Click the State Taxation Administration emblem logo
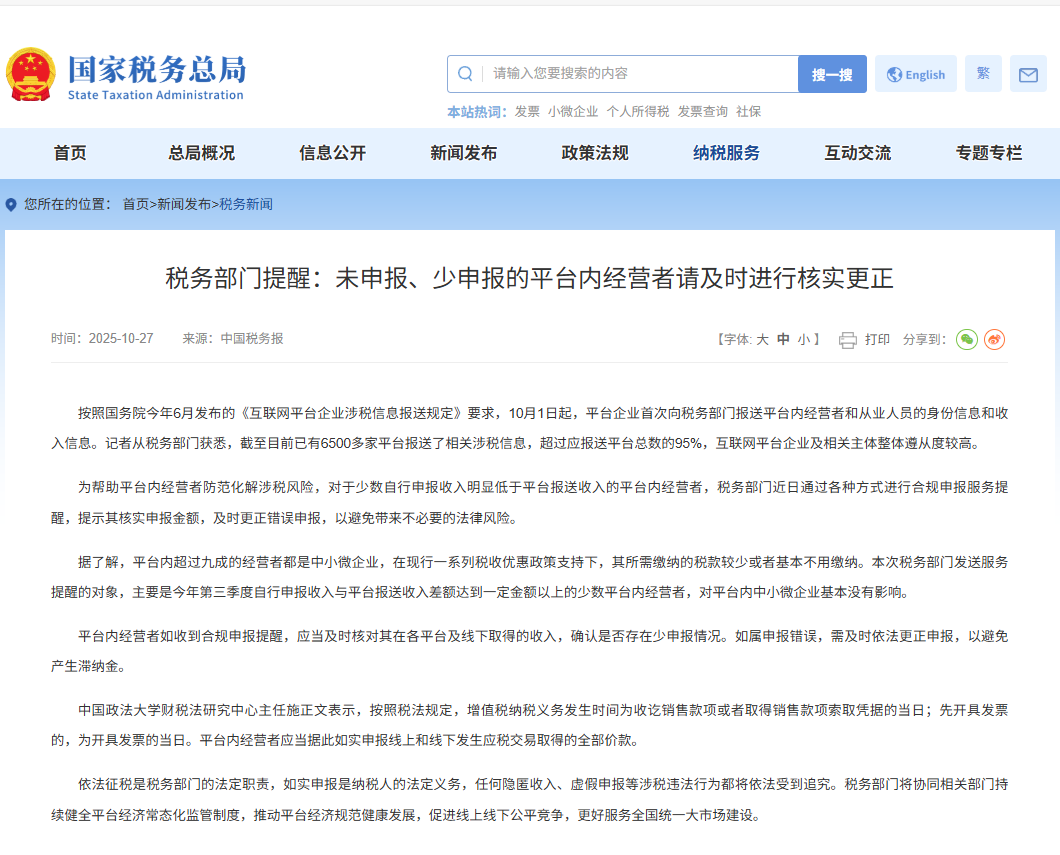 [x=31, y=75]
